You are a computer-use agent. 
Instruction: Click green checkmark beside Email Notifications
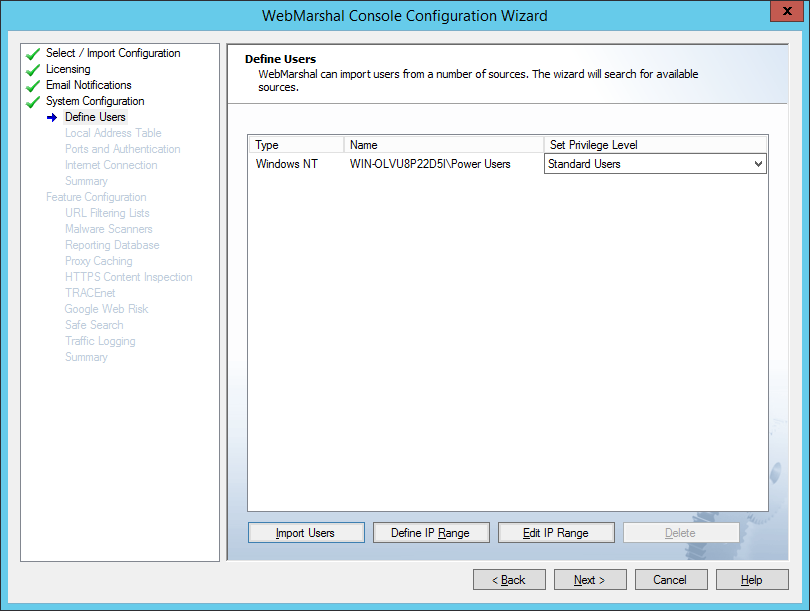33,86
